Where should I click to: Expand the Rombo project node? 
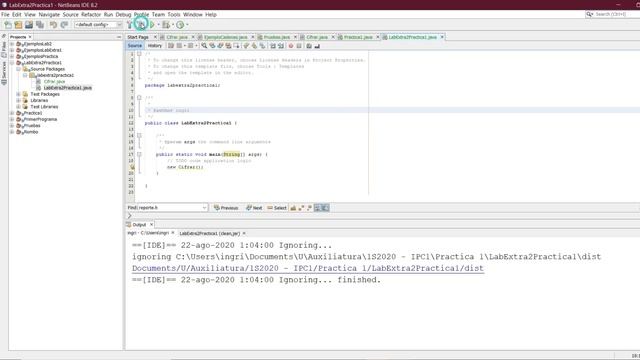(12, 132)
